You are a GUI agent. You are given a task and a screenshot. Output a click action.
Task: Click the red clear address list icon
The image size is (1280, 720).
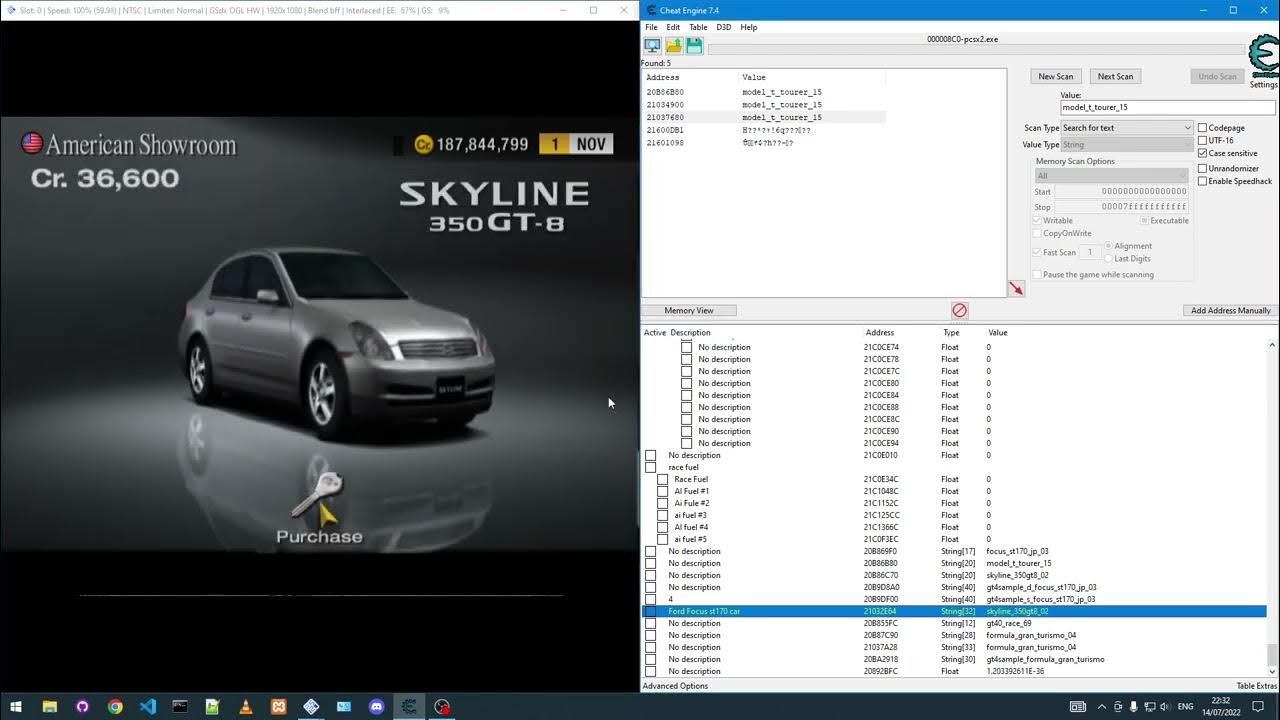coord(960,311)
